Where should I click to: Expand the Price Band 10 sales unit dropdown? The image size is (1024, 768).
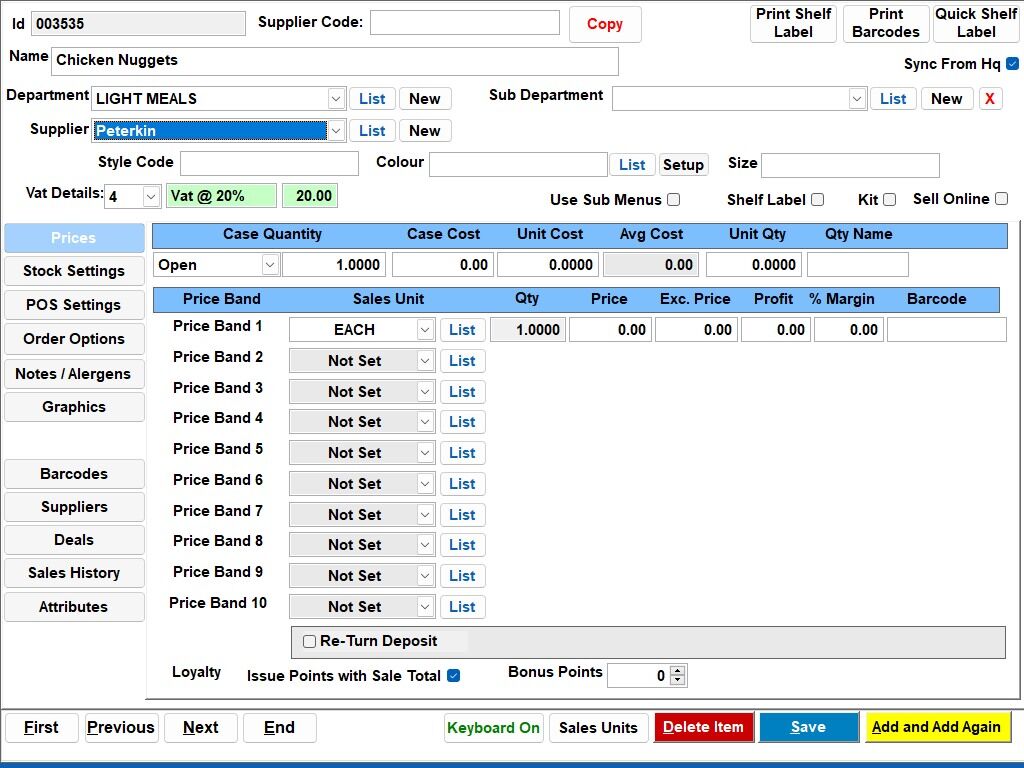click(424, 607)
